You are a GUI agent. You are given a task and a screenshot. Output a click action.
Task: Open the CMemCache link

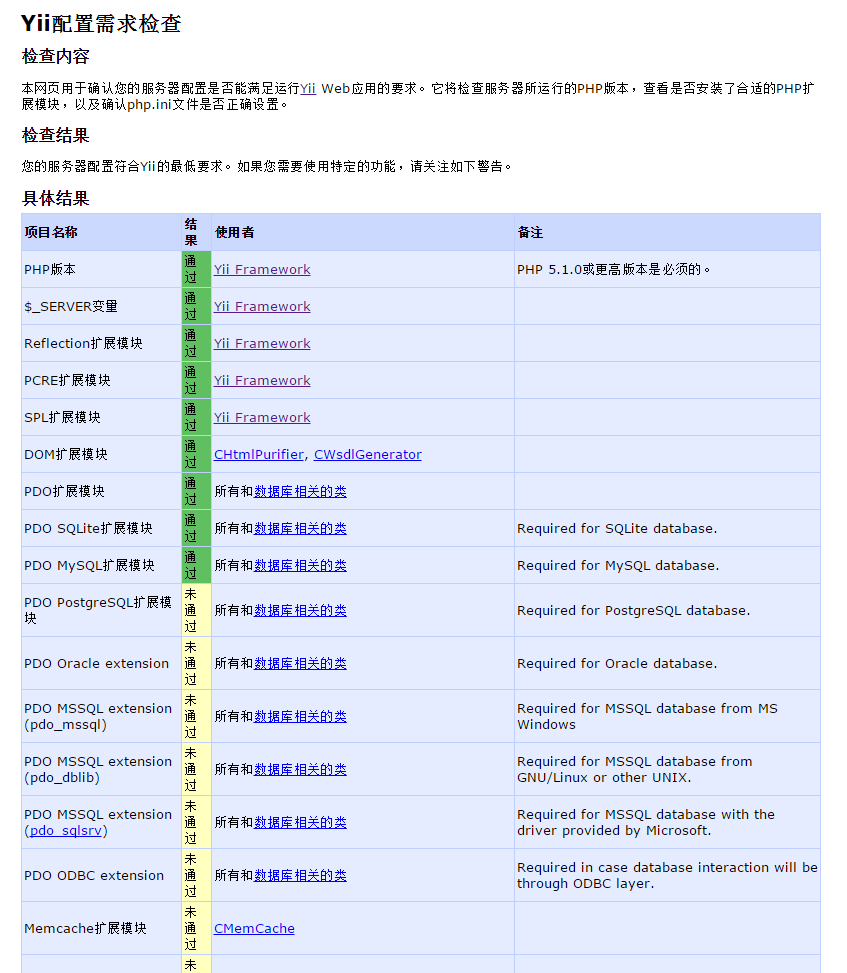coord(254,928)
